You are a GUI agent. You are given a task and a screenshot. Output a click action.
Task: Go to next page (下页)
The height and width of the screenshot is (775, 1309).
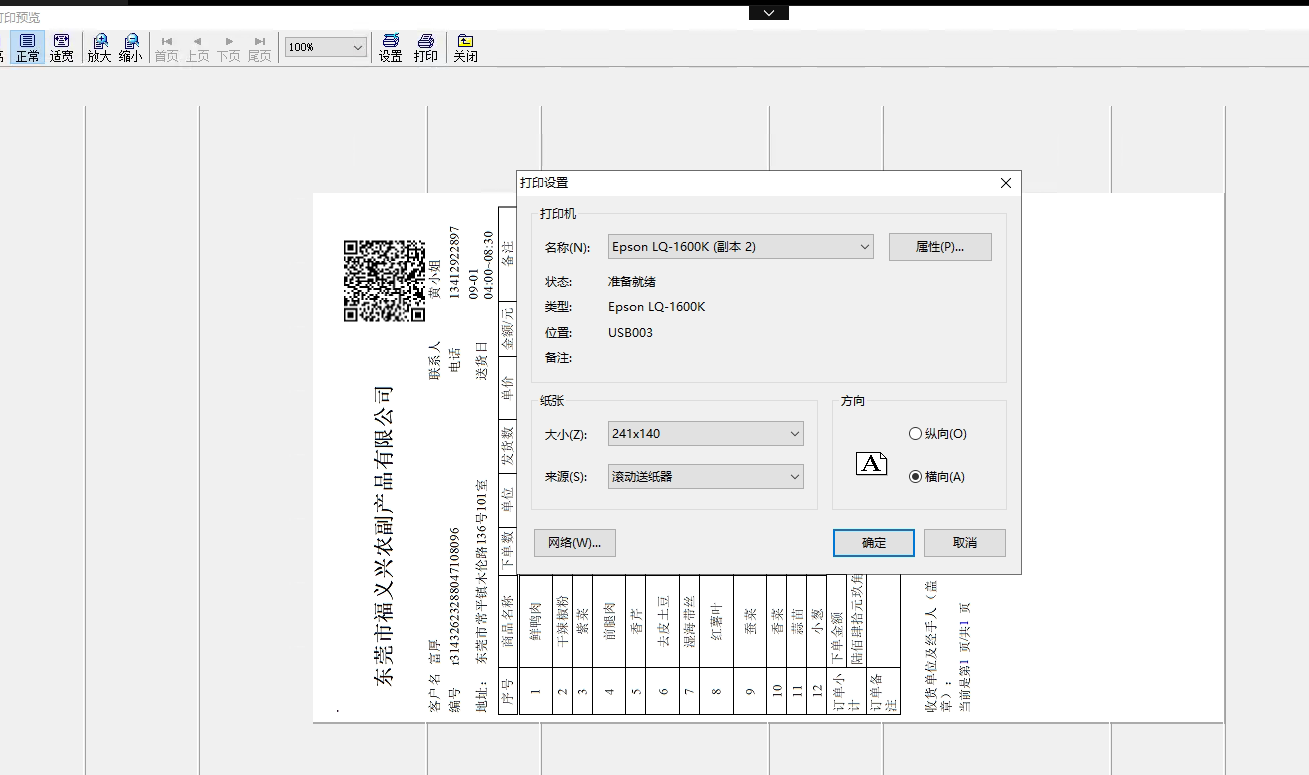229,47
